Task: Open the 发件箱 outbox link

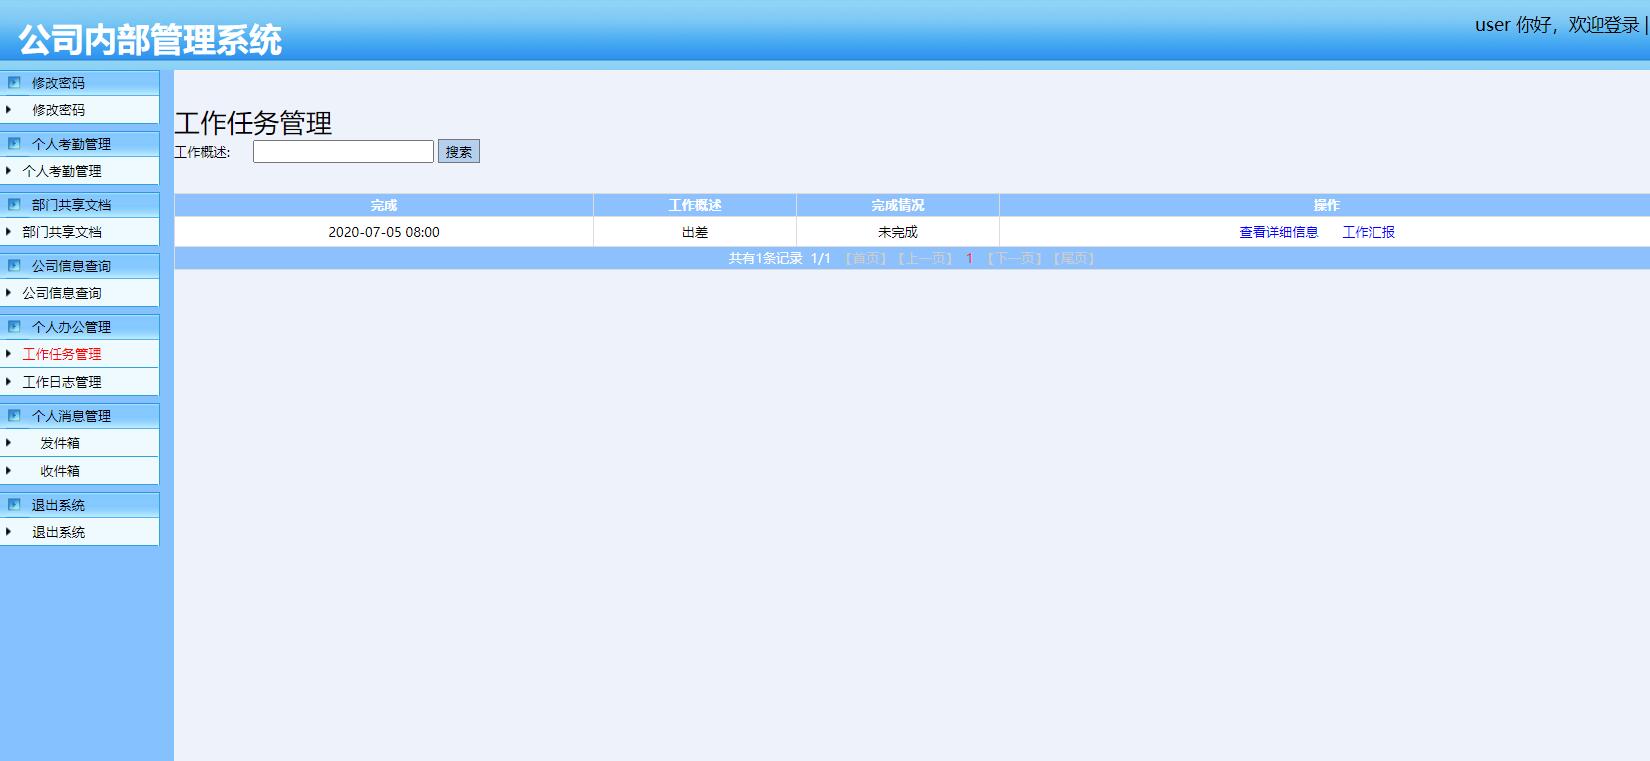Action: [x=60, y=443]
